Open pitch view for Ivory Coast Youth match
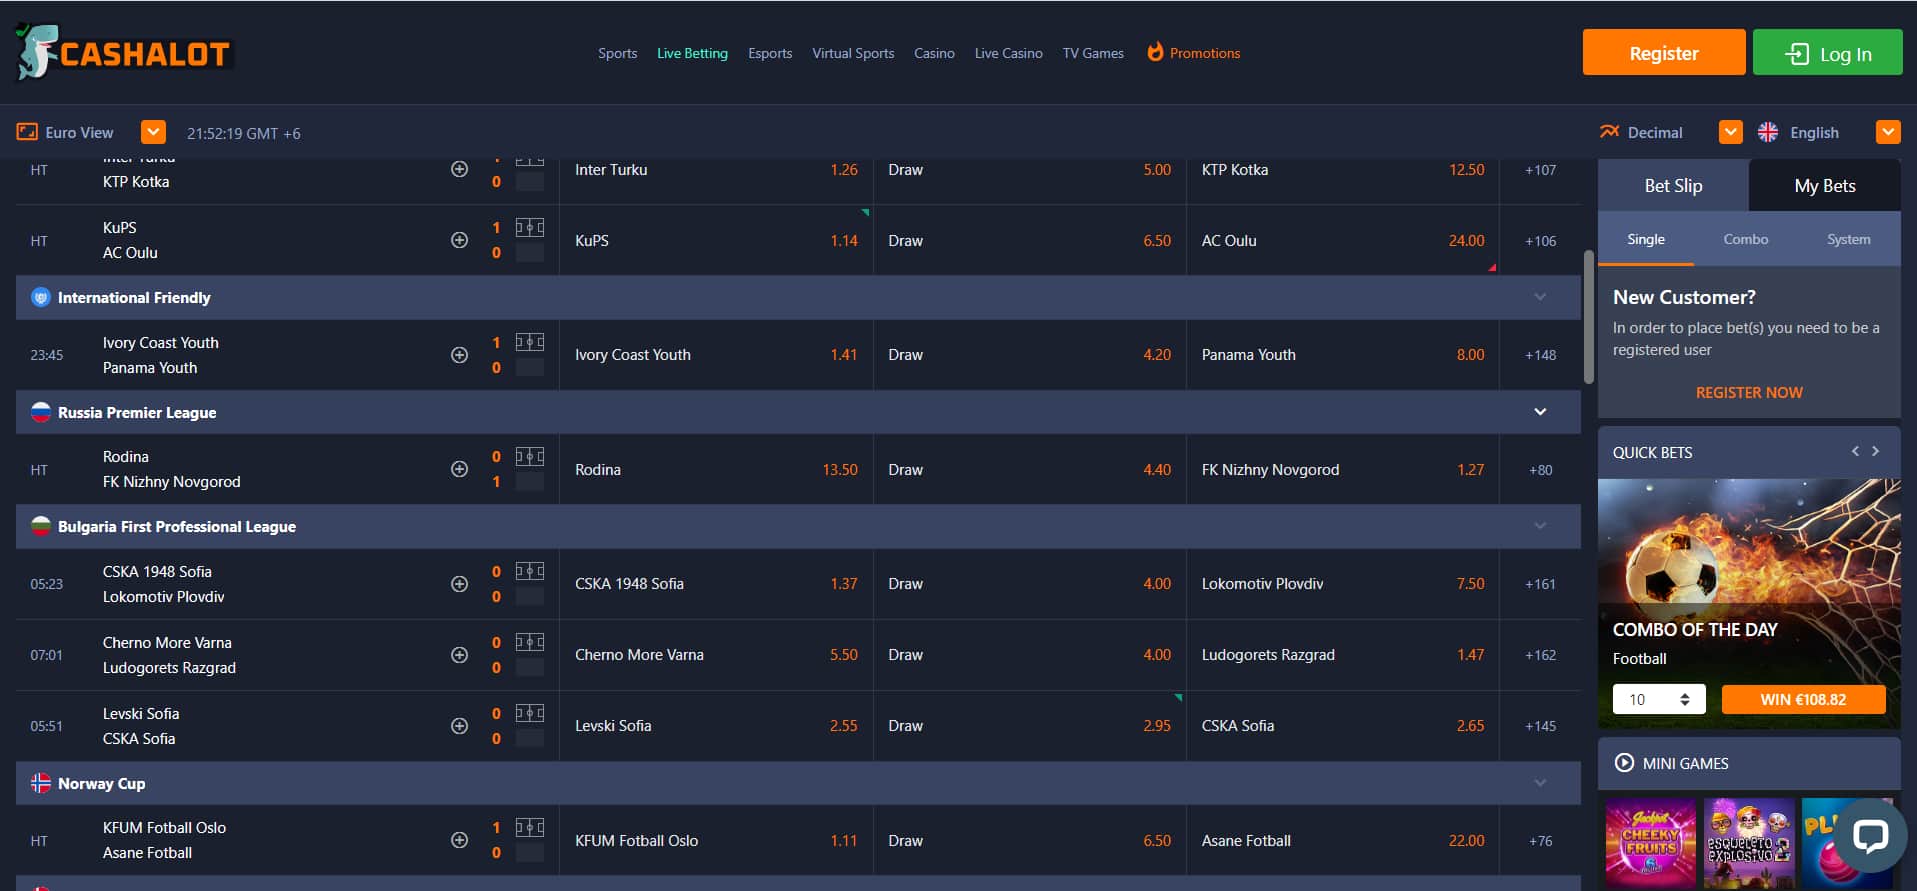The image size is (1917, 891). coord(530,342)
